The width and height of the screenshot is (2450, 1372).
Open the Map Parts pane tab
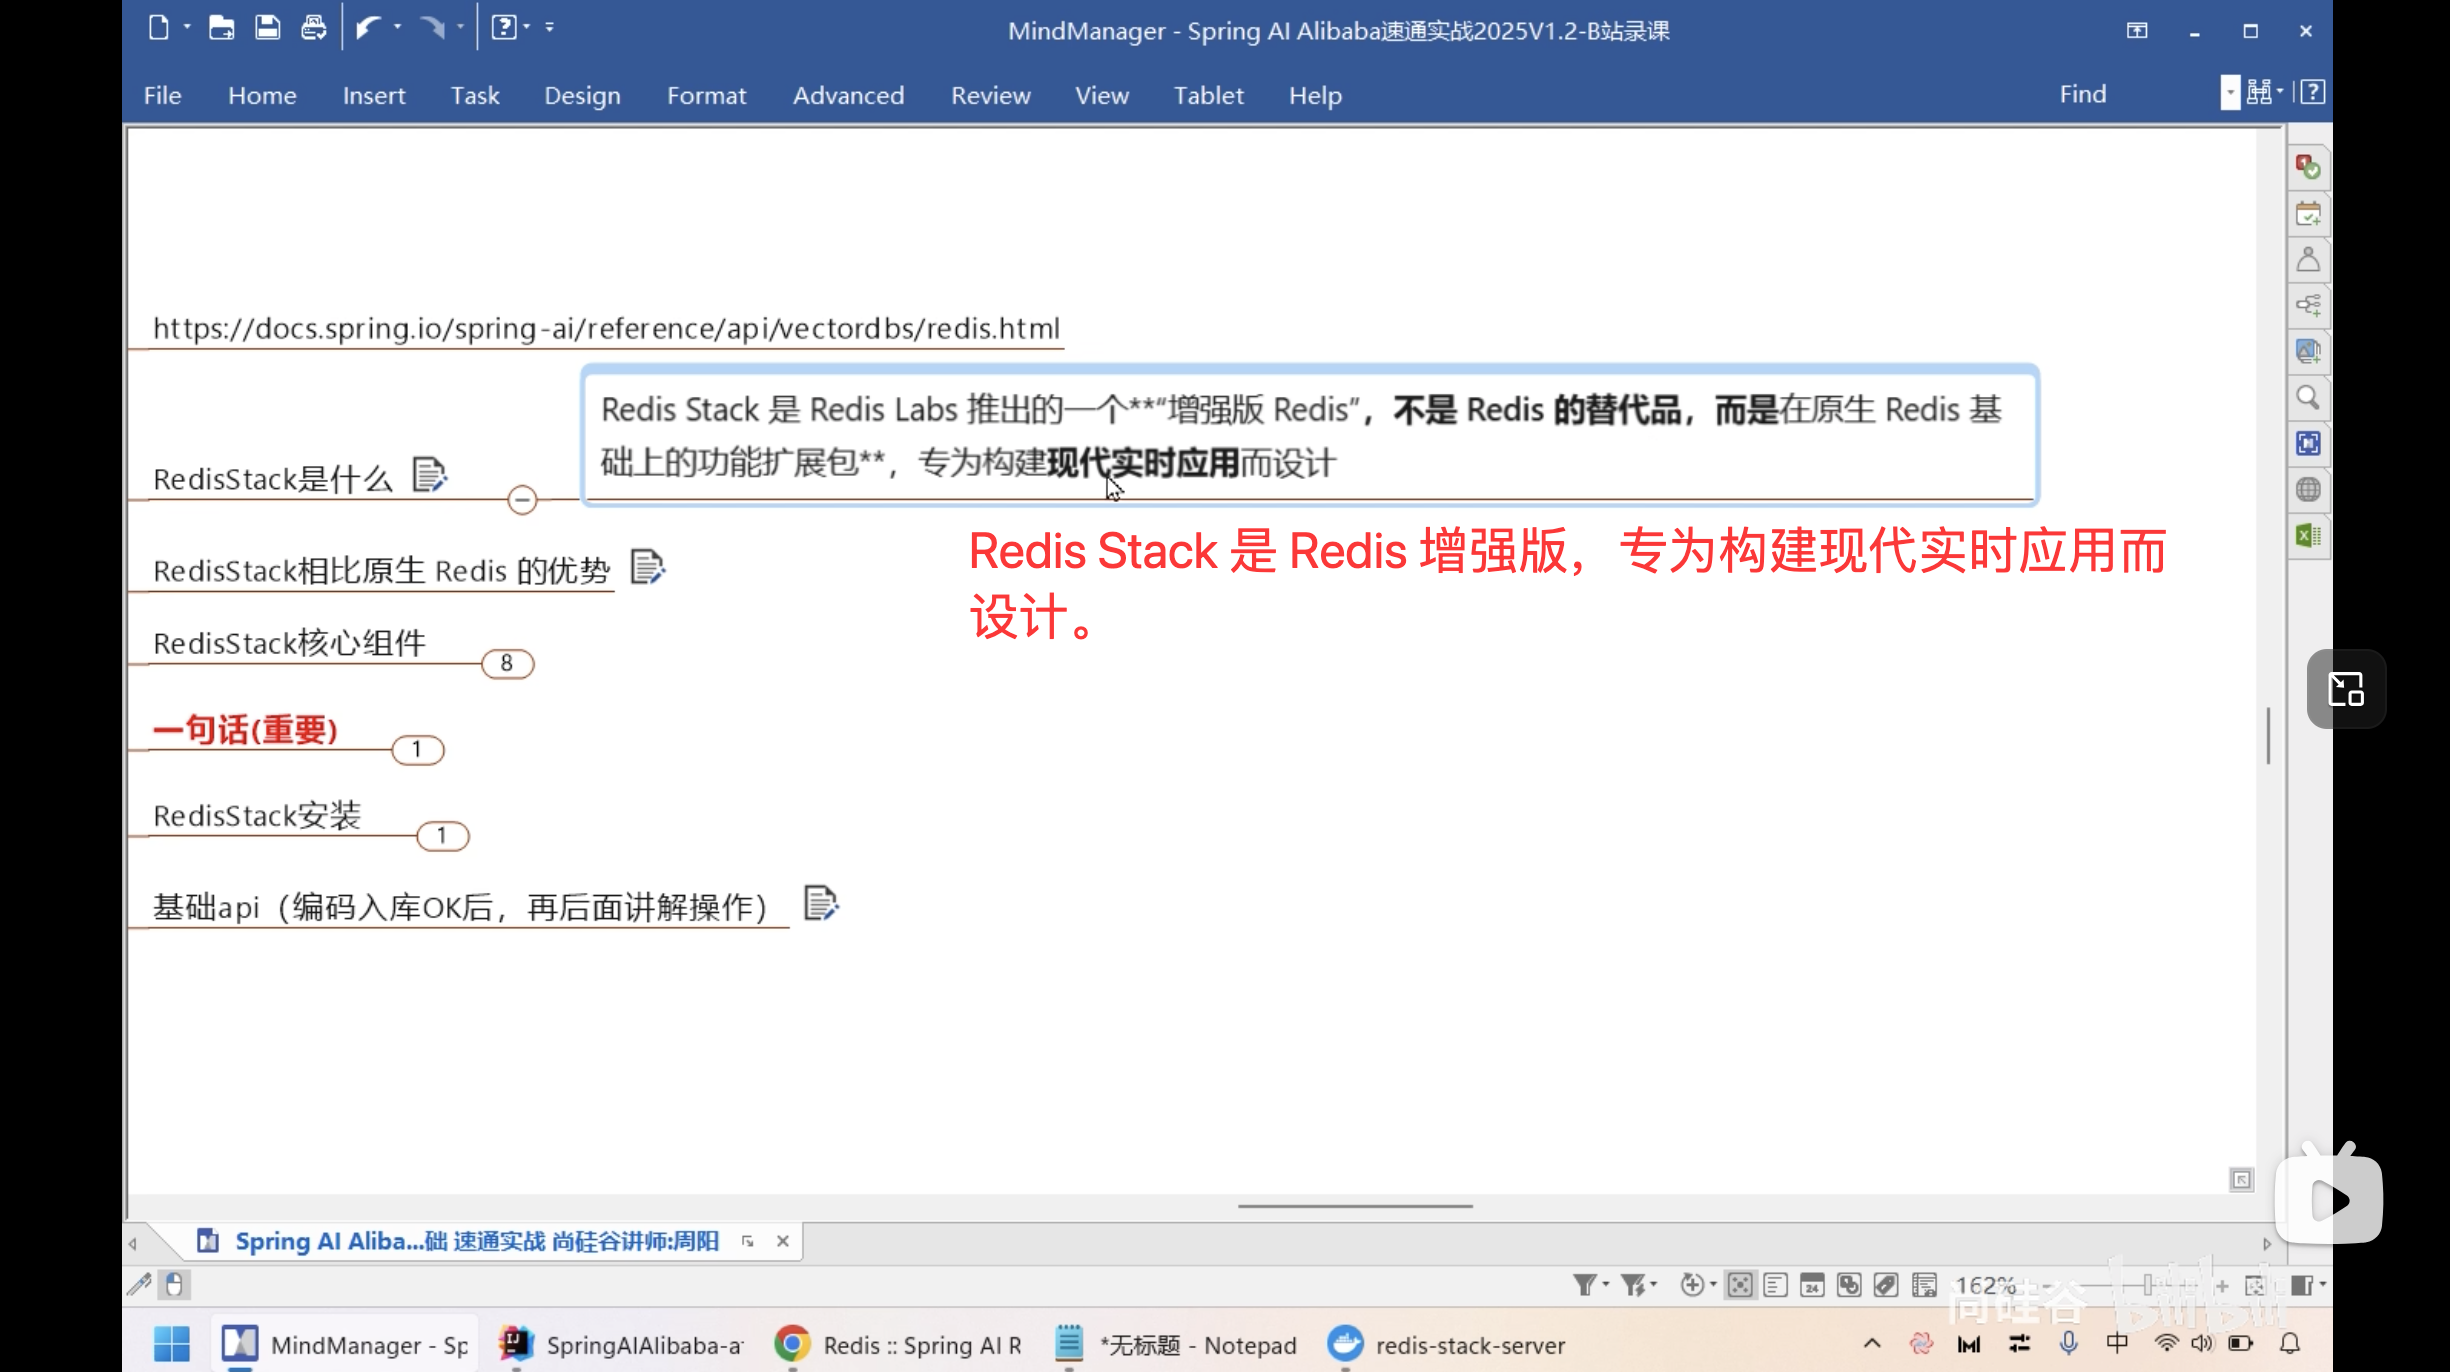[2308, 306]
